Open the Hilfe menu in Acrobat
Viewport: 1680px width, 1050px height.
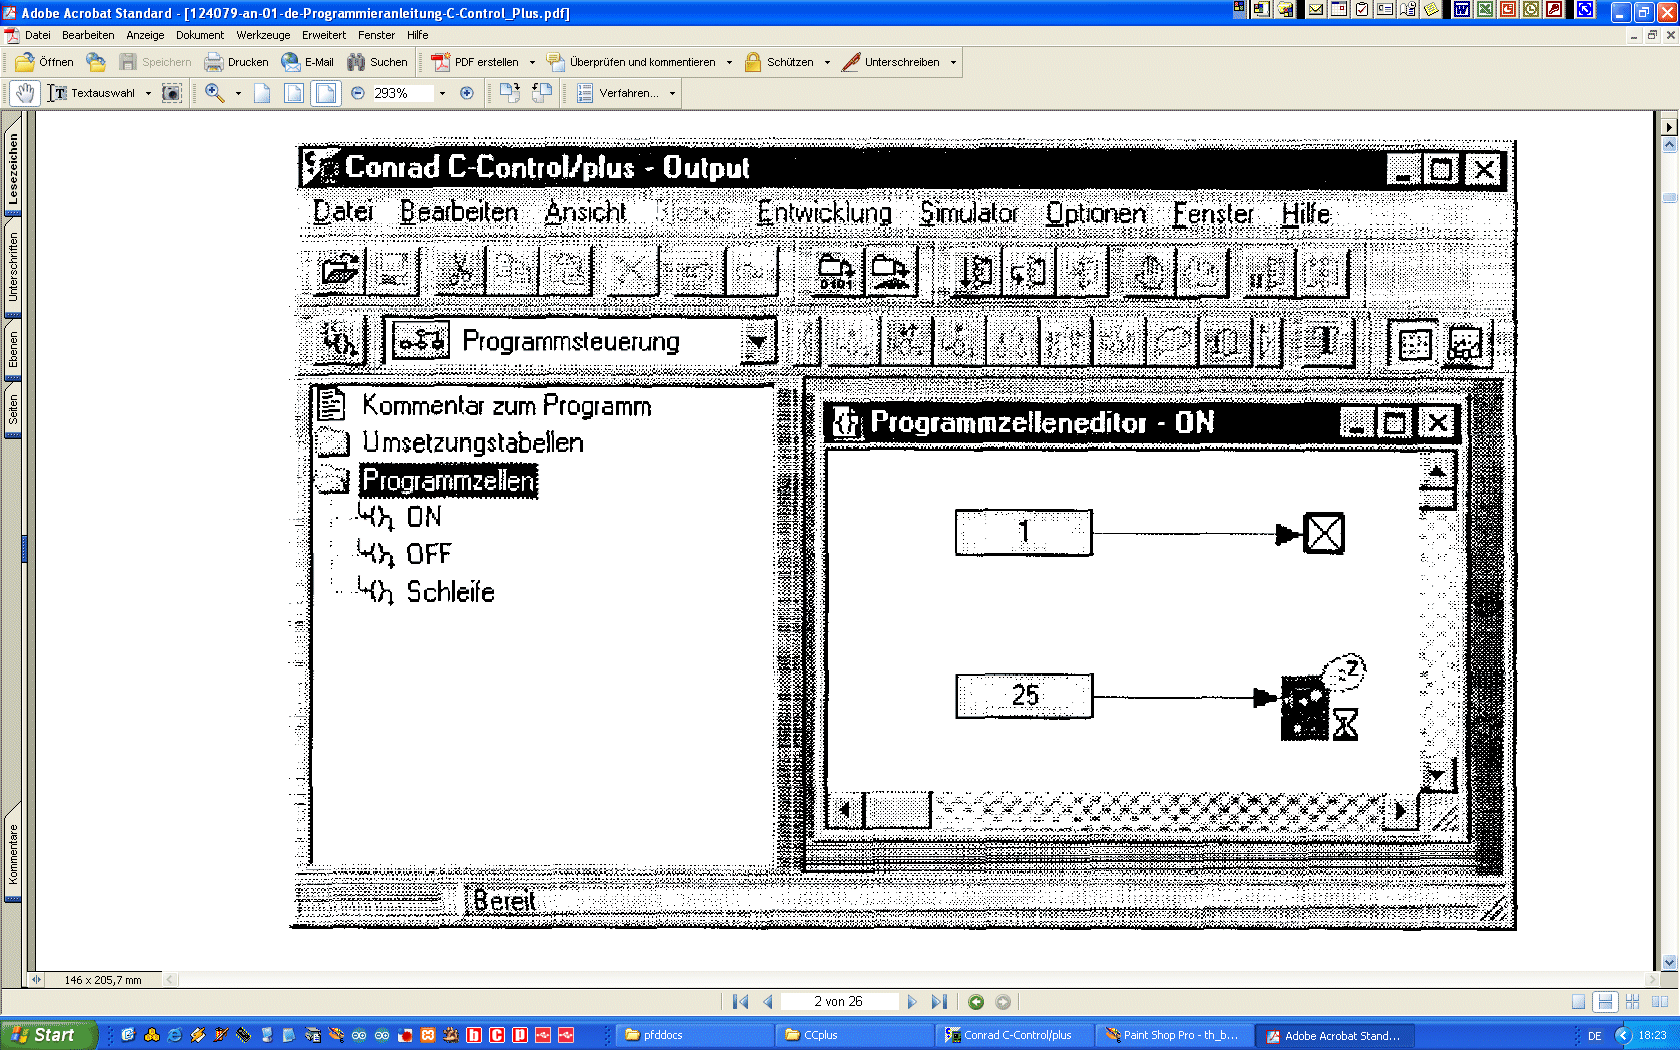pos(417,35)
